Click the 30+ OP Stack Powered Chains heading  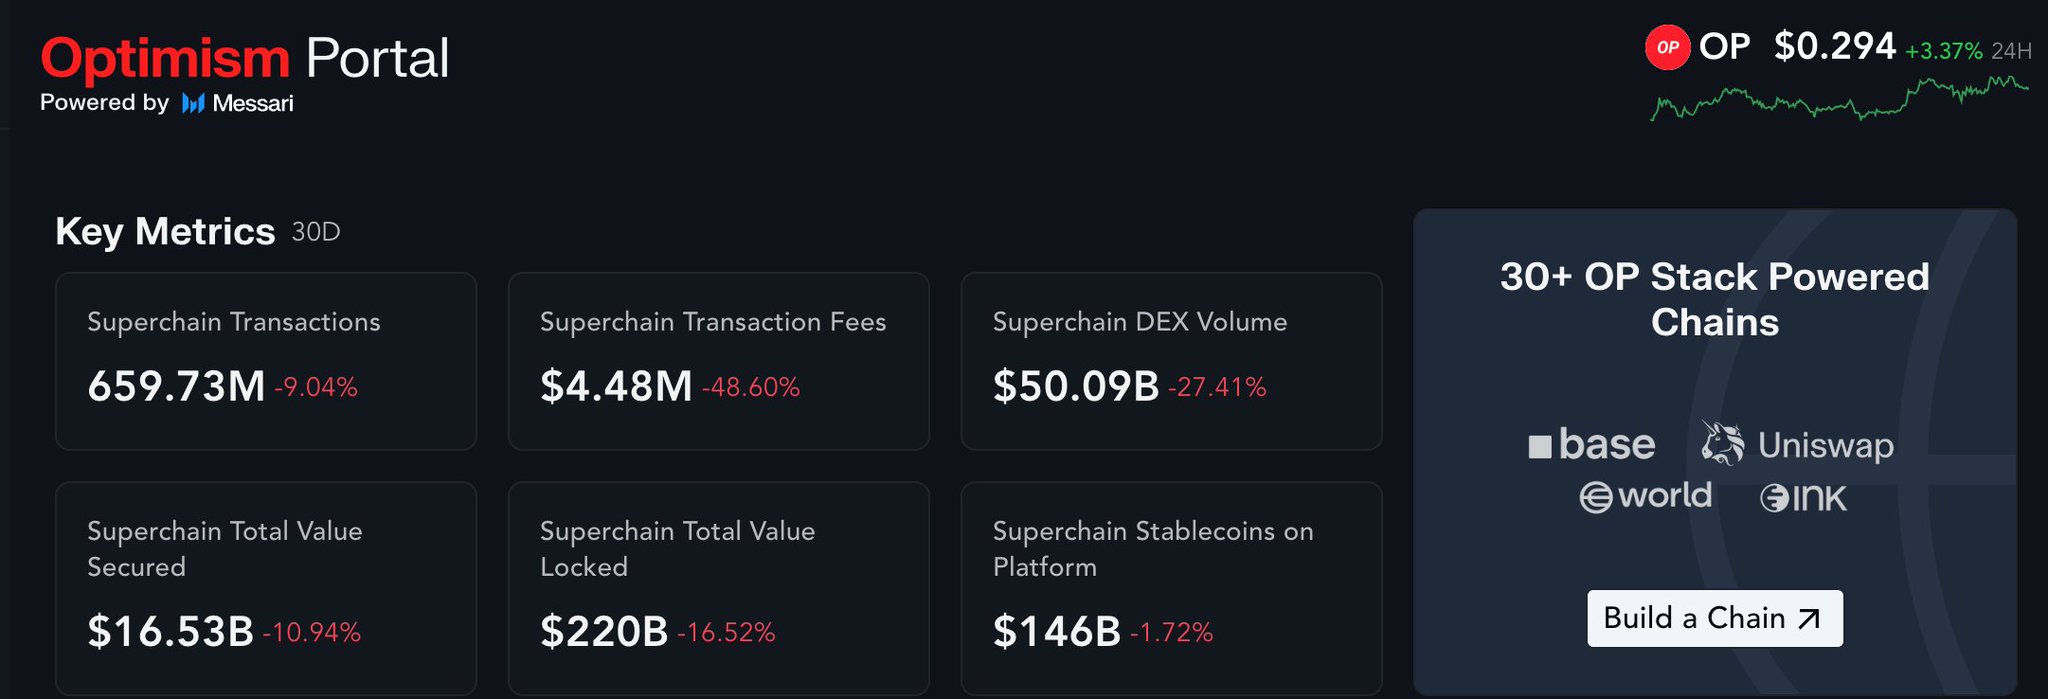pyautogui.click(x=1714, y=299)
